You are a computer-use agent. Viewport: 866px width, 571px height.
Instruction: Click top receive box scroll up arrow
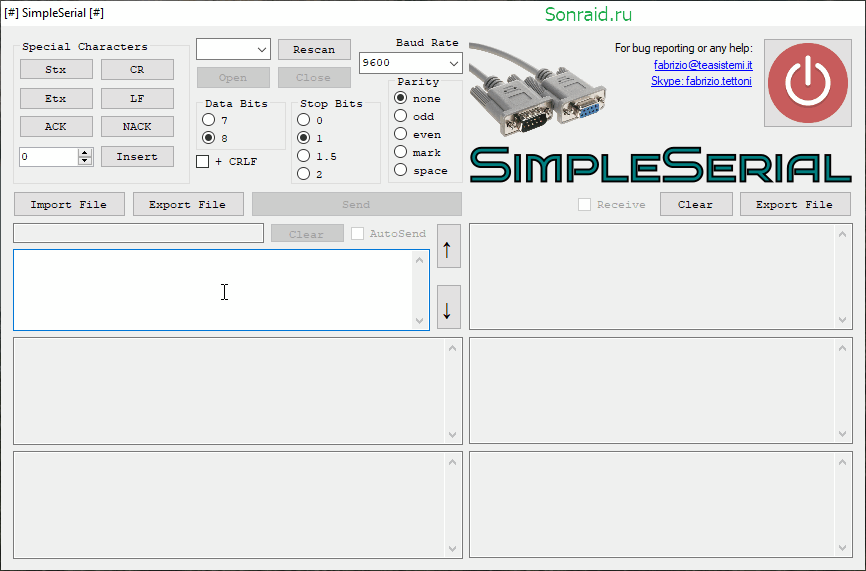point(842,234)
